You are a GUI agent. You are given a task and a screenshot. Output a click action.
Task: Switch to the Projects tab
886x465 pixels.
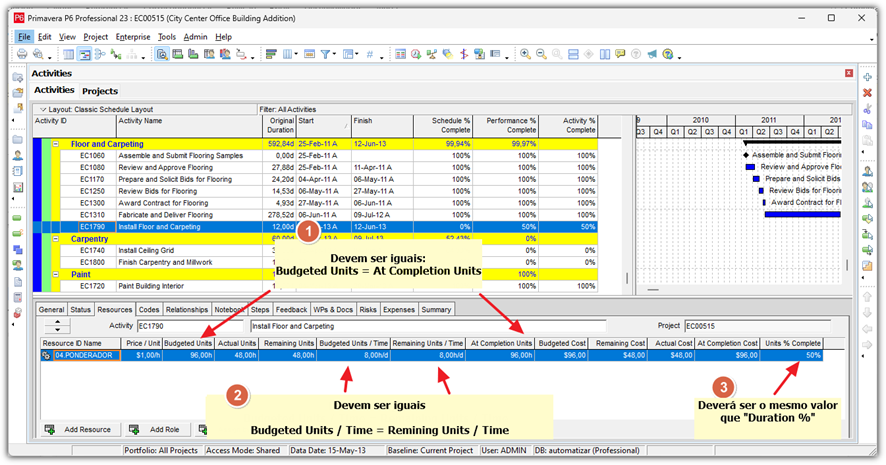tap(100, 91)
